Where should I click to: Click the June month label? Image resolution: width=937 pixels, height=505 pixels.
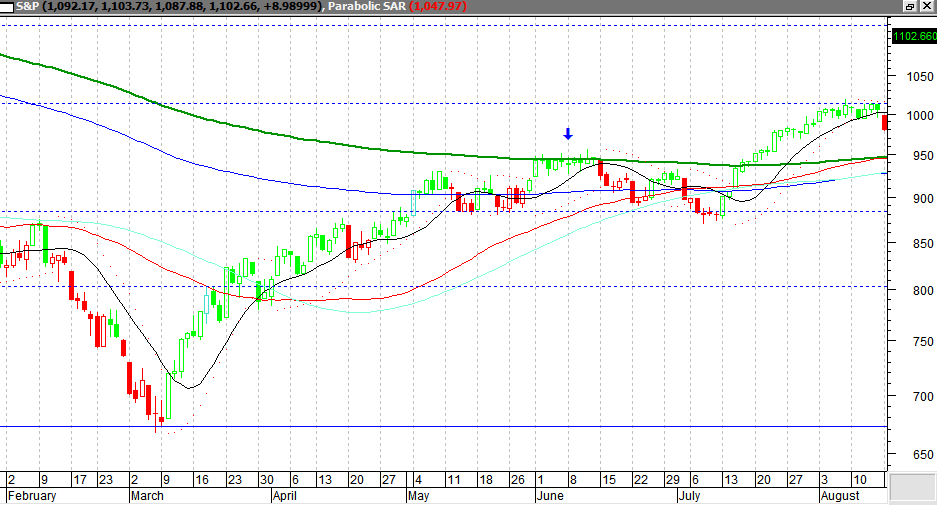pos(550,496)
